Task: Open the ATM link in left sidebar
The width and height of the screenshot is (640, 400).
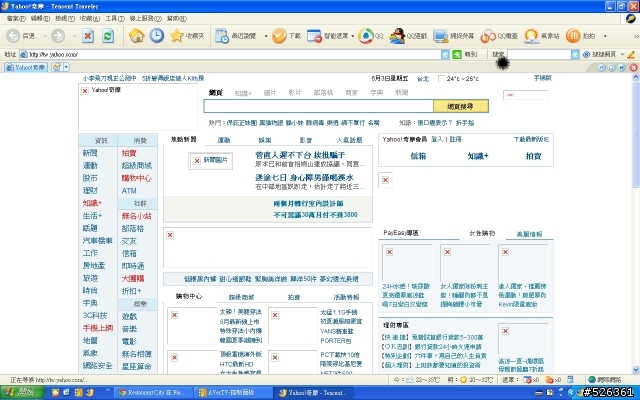Action: click(129, 191)
